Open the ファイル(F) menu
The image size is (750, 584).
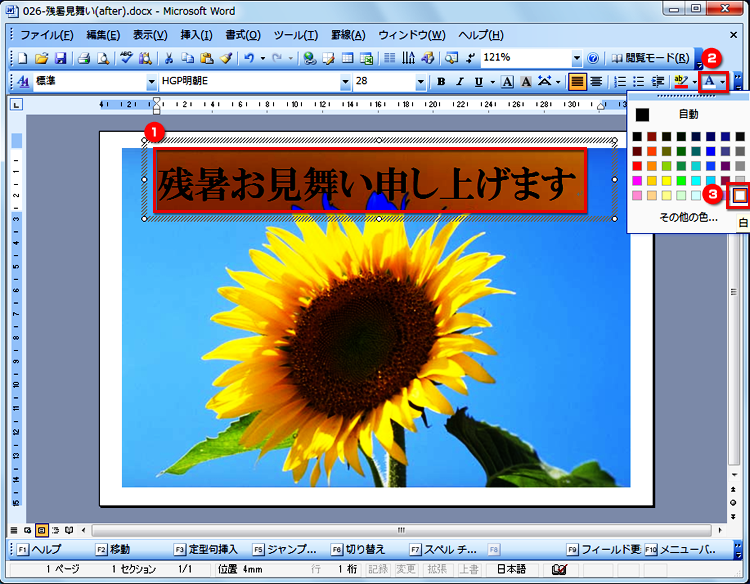(46, 35)
